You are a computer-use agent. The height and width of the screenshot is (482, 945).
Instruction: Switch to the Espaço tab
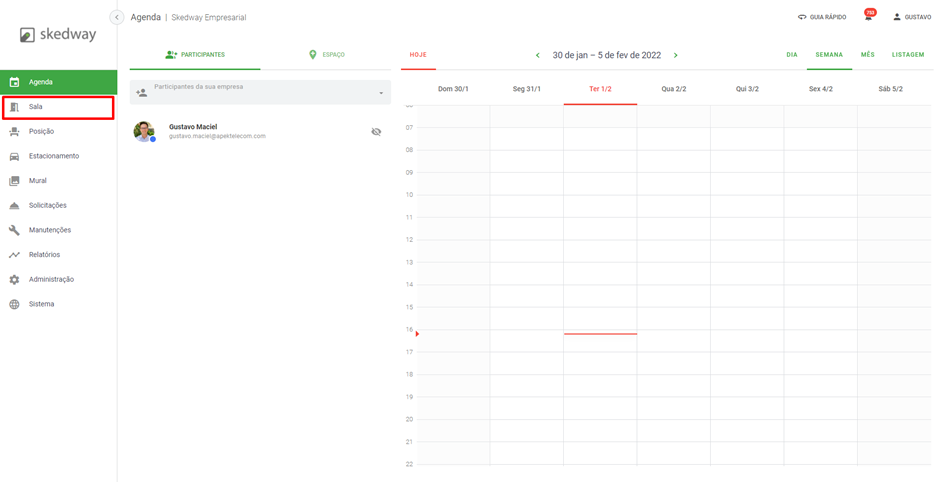click(x=326, y=55)
